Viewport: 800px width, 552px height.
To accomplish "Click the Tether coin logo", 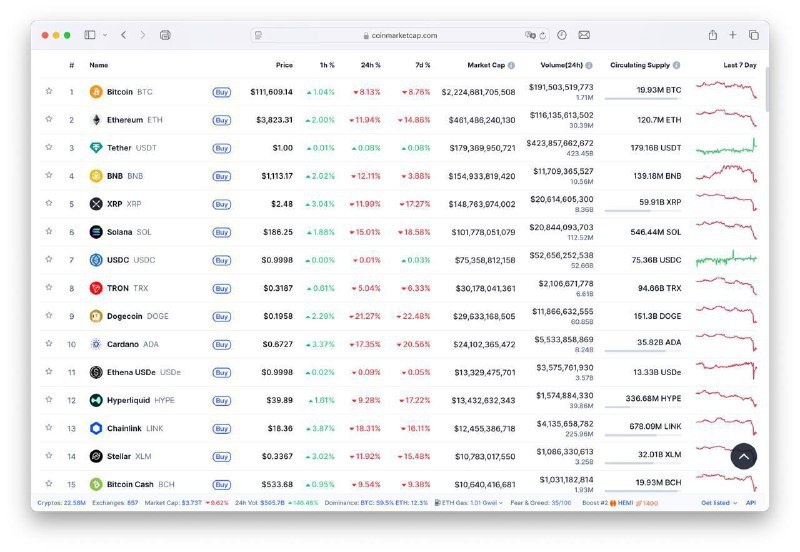I will click(x=96, y=148).
